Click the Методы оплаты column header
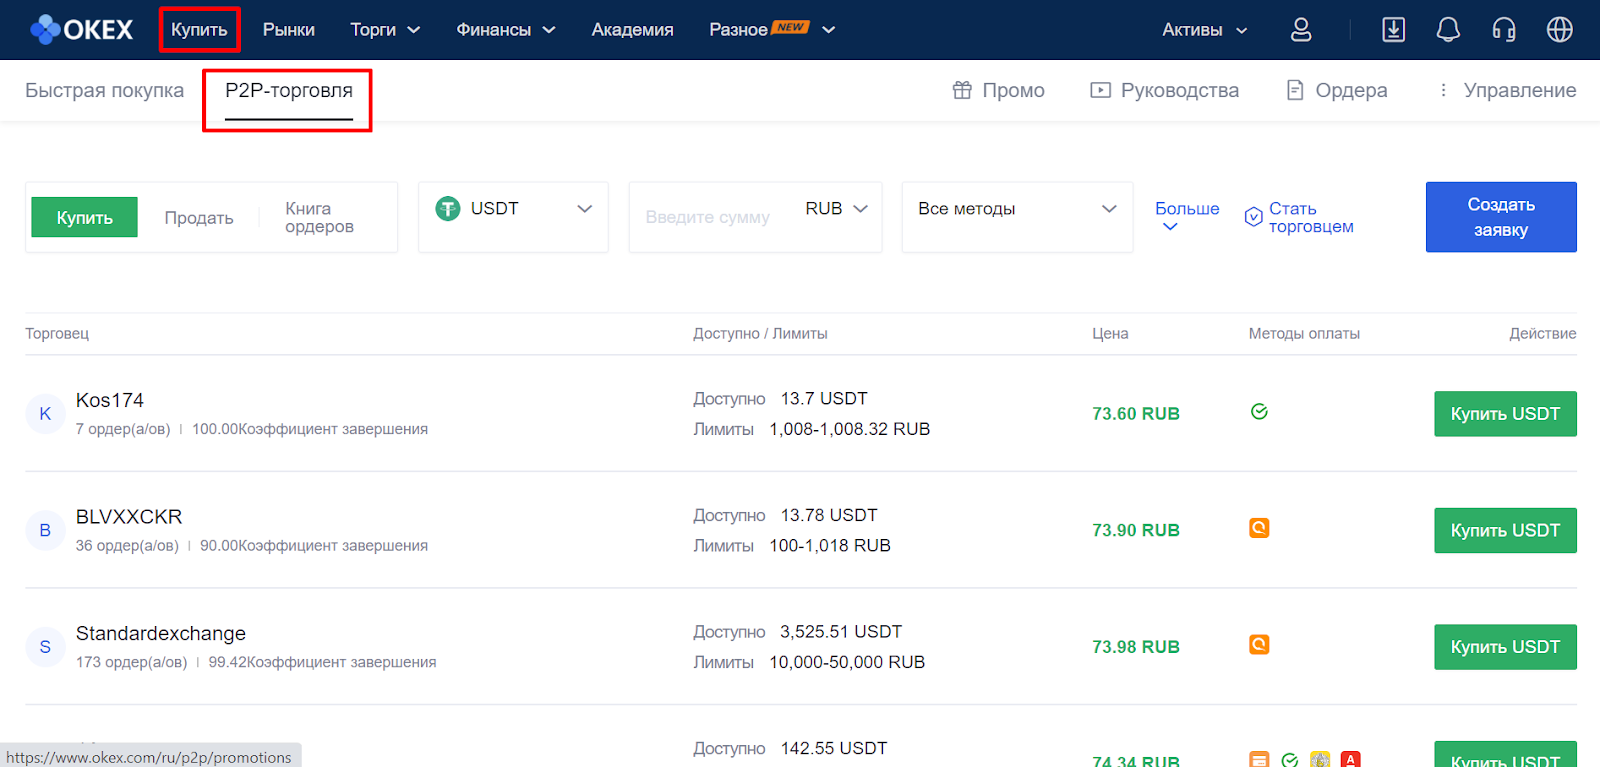The width and height of the screenshot is (1600, 767). 1304,333
